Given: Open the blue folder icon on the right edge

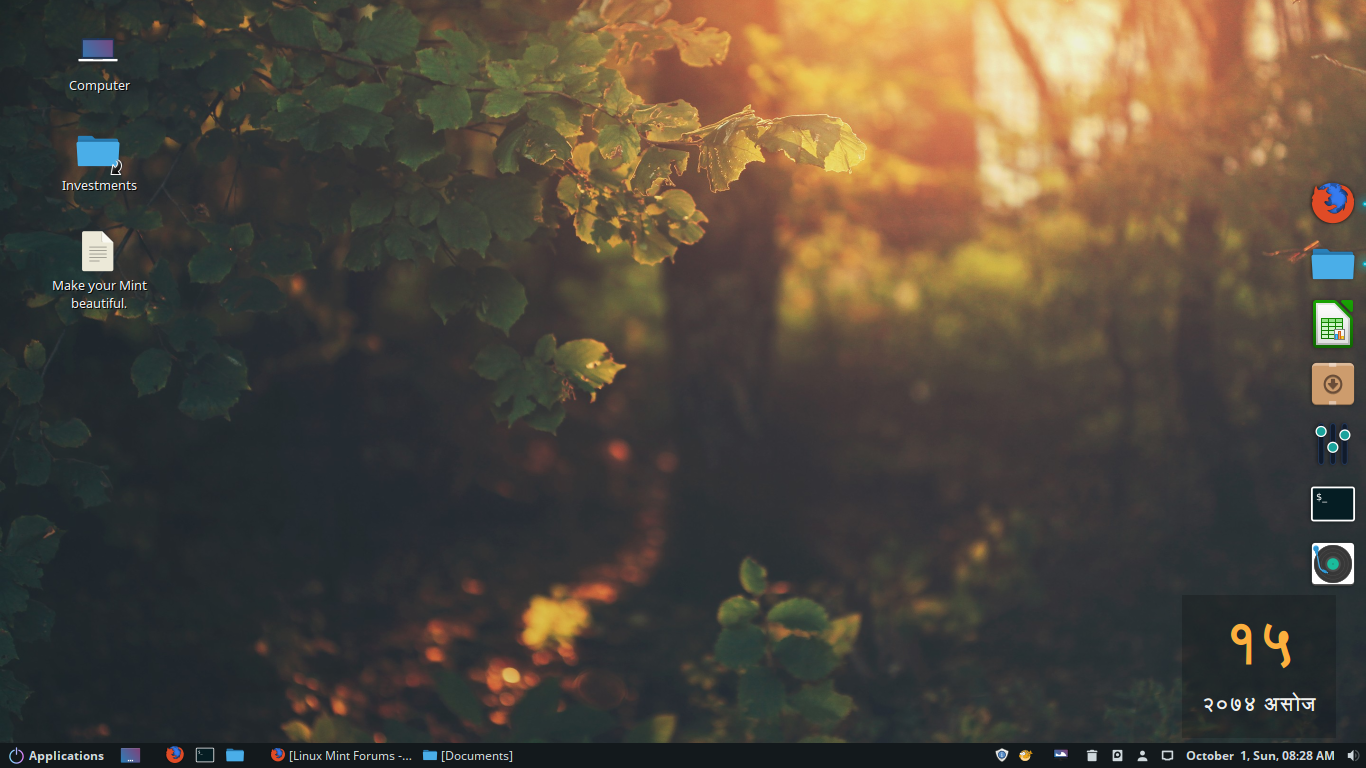Looking at the screenshot, I should 1332,263.
